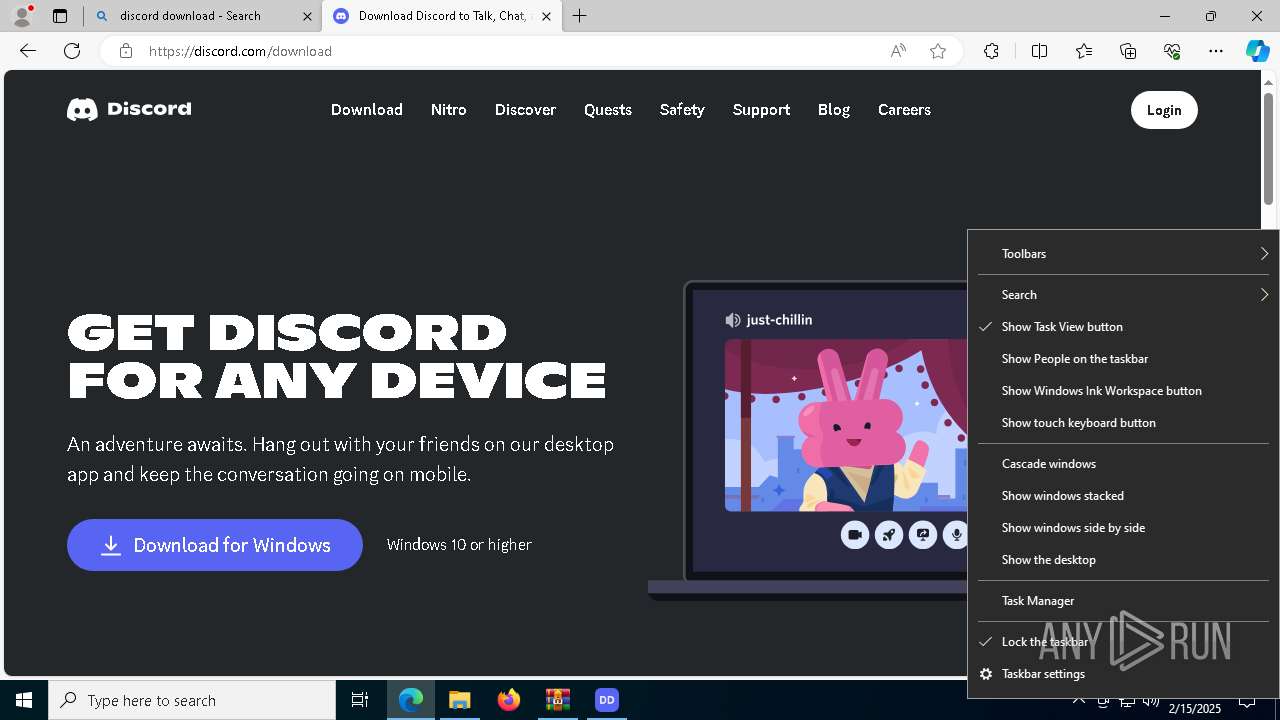Open Edge Settings and more menu
Screen dimensions: 1280x720
point(1216,51)
